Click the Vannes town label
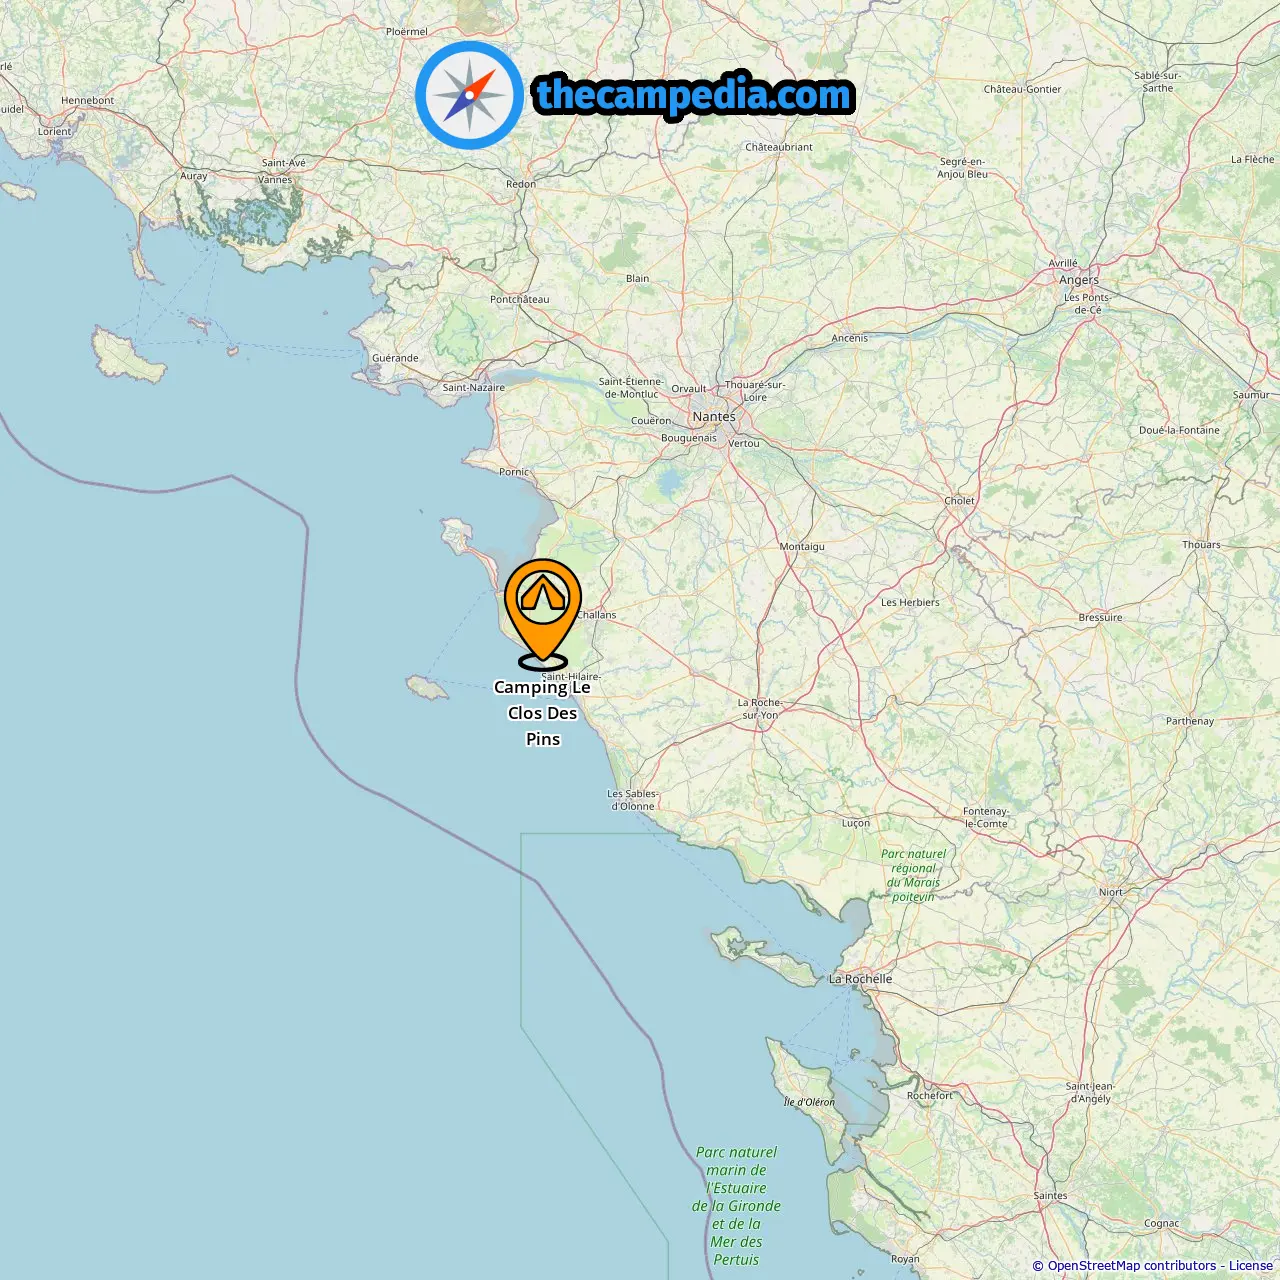1280x1280 pixels. (x=275, y=180)
